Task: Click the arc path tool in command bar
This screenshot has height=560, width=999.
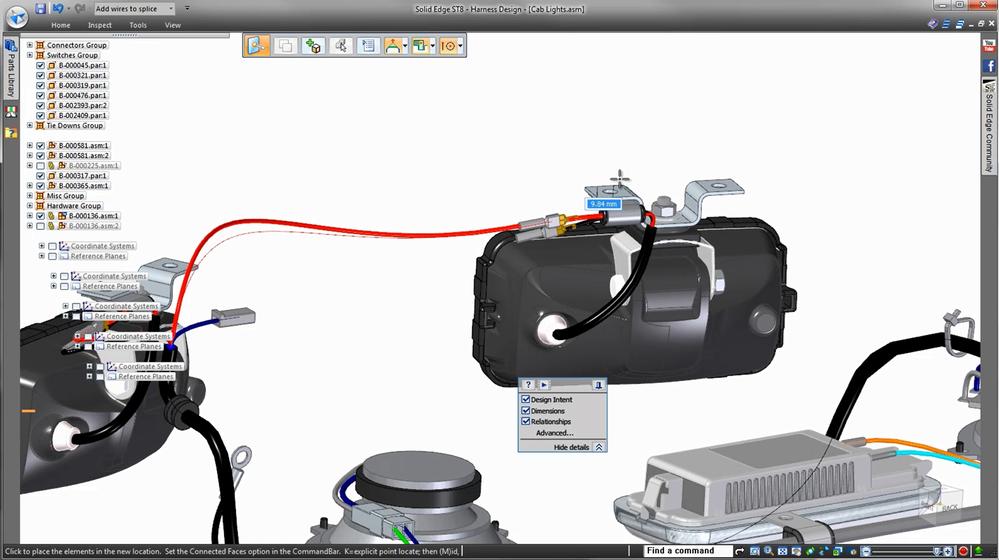Action: pyautogui.click(x=393, y=46)
